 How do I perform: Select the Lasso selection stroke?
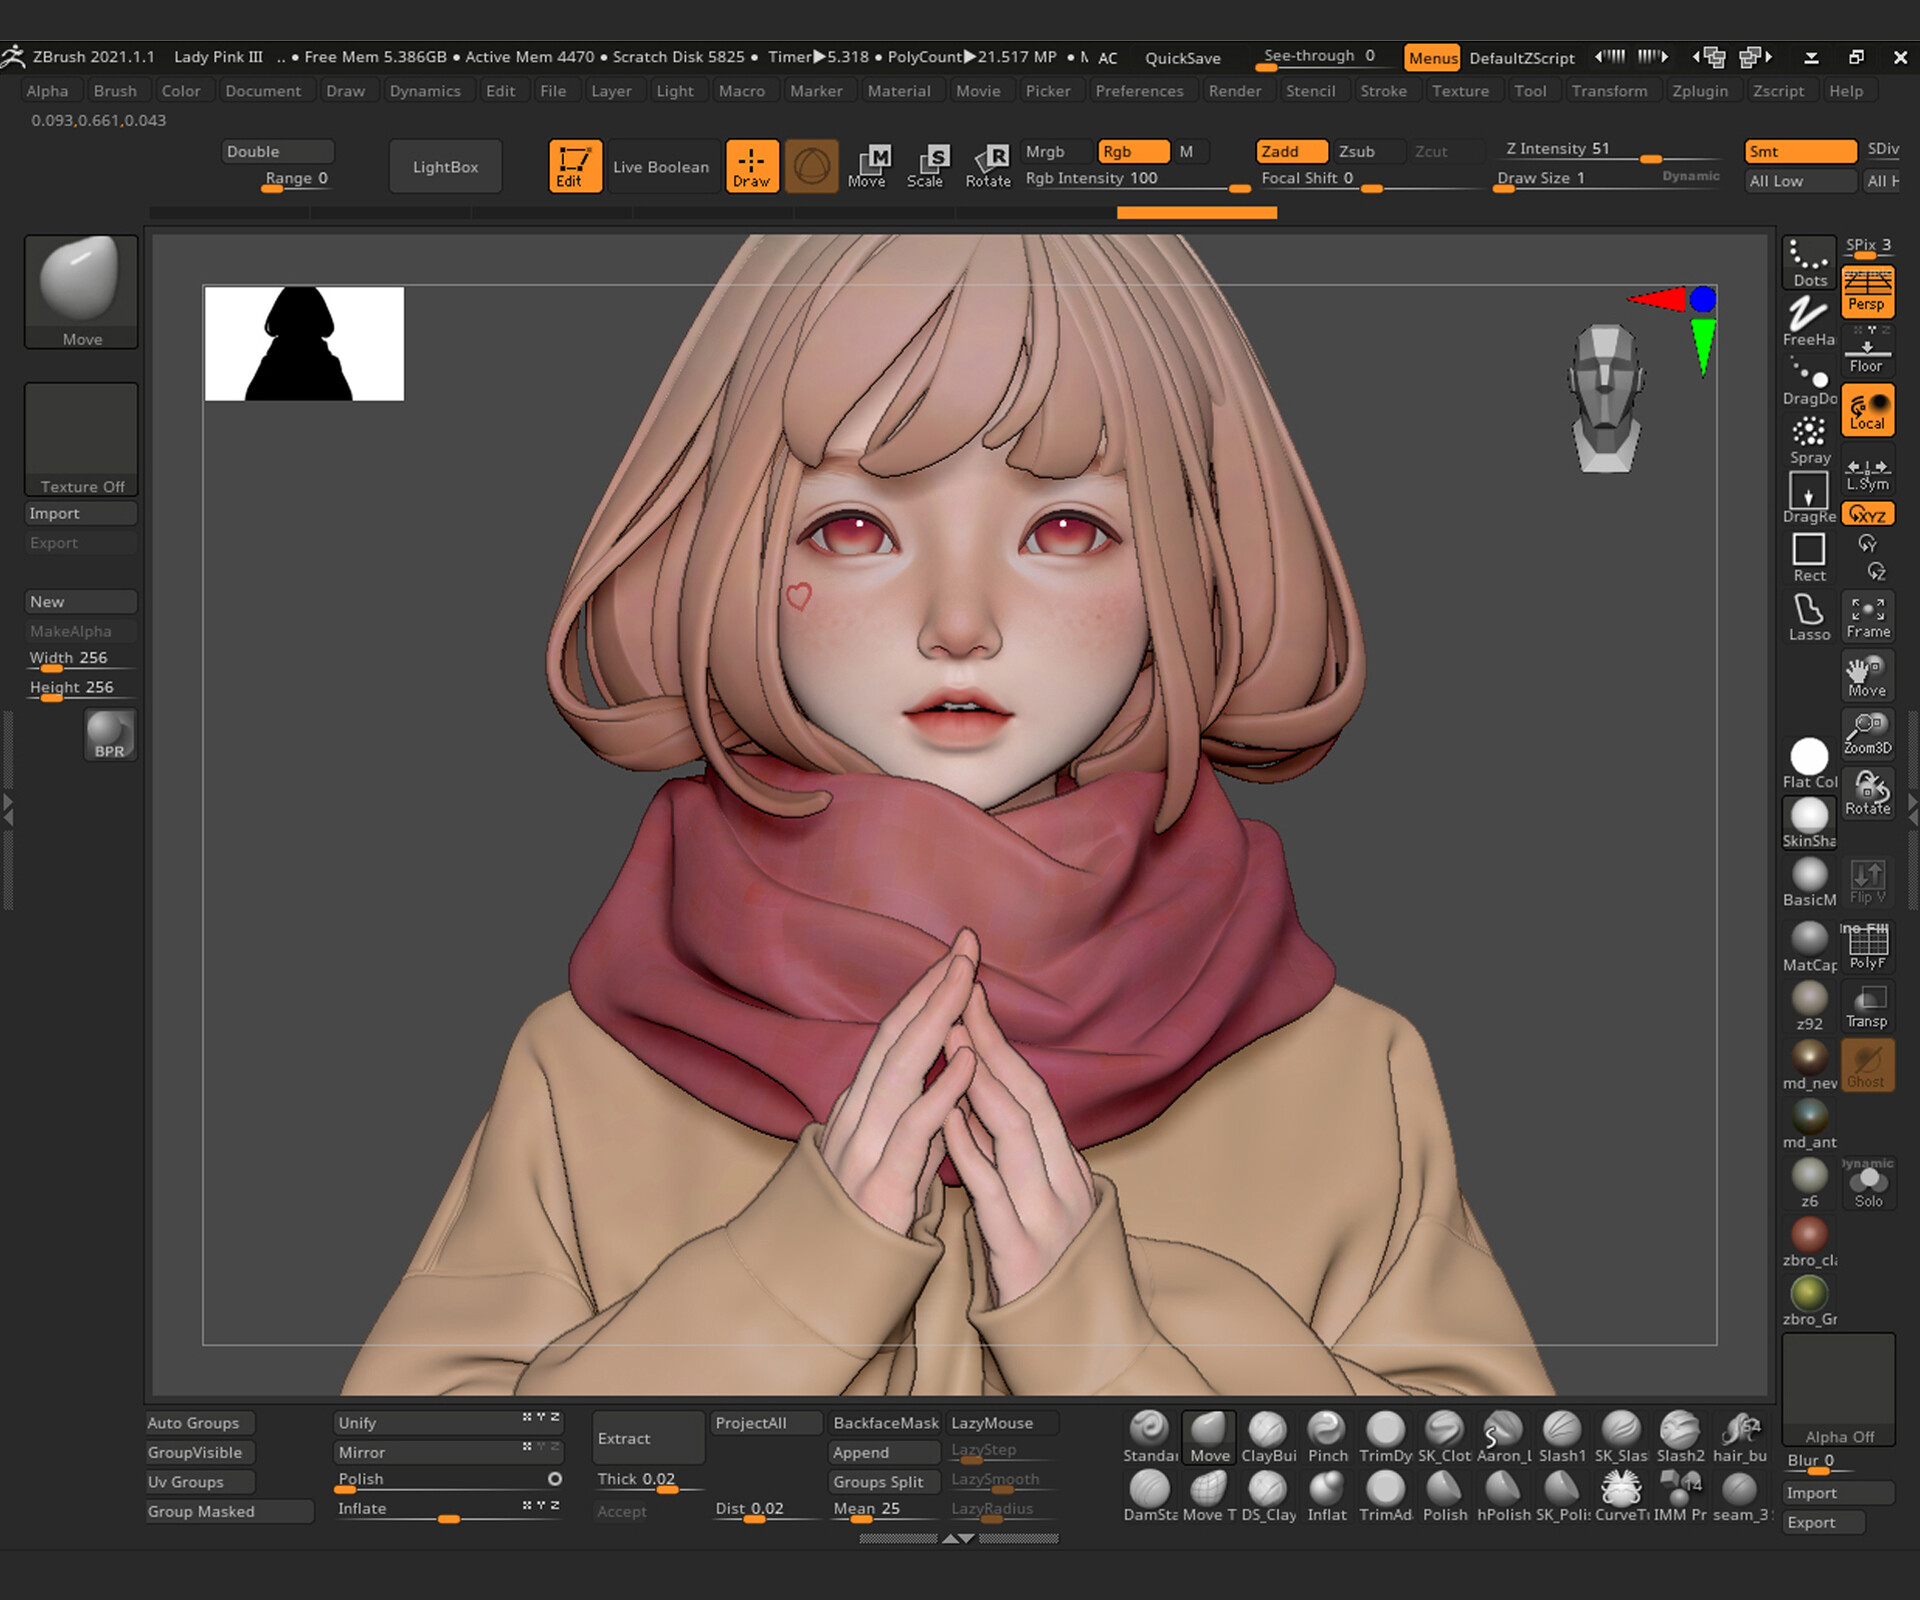tap(1809, 617)
